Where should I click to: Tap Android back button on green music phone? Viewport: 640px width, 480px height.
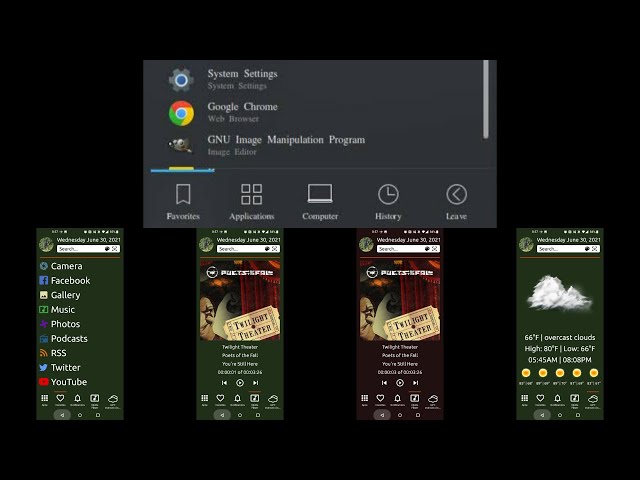coord(222,415)
